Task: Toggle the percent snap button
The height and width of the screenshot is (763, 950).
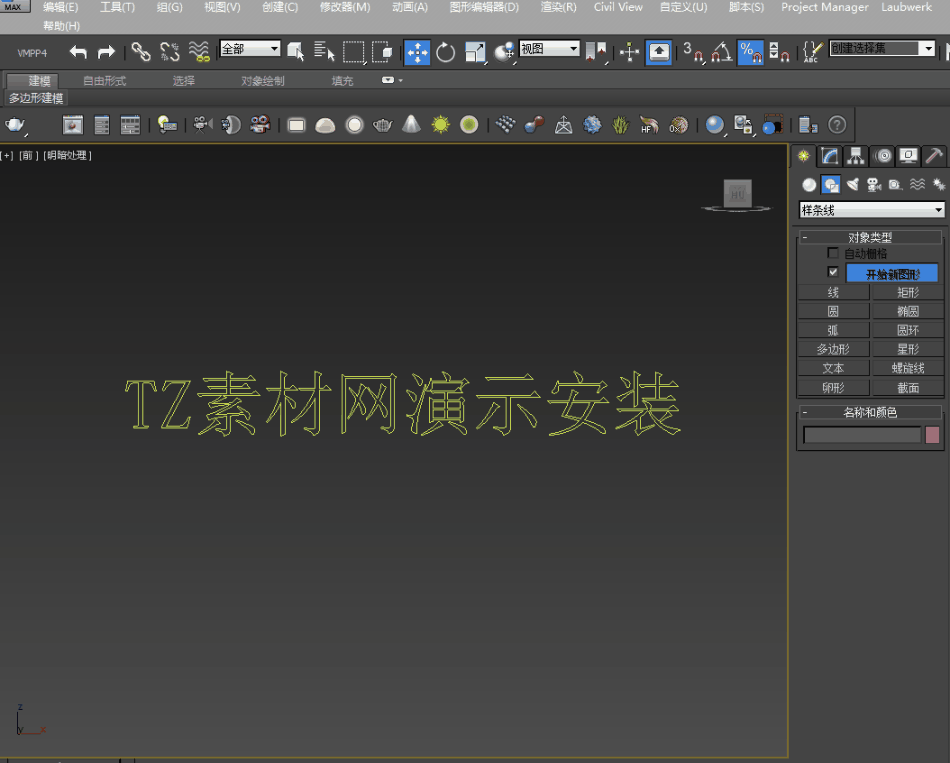Action: point(749,52)
